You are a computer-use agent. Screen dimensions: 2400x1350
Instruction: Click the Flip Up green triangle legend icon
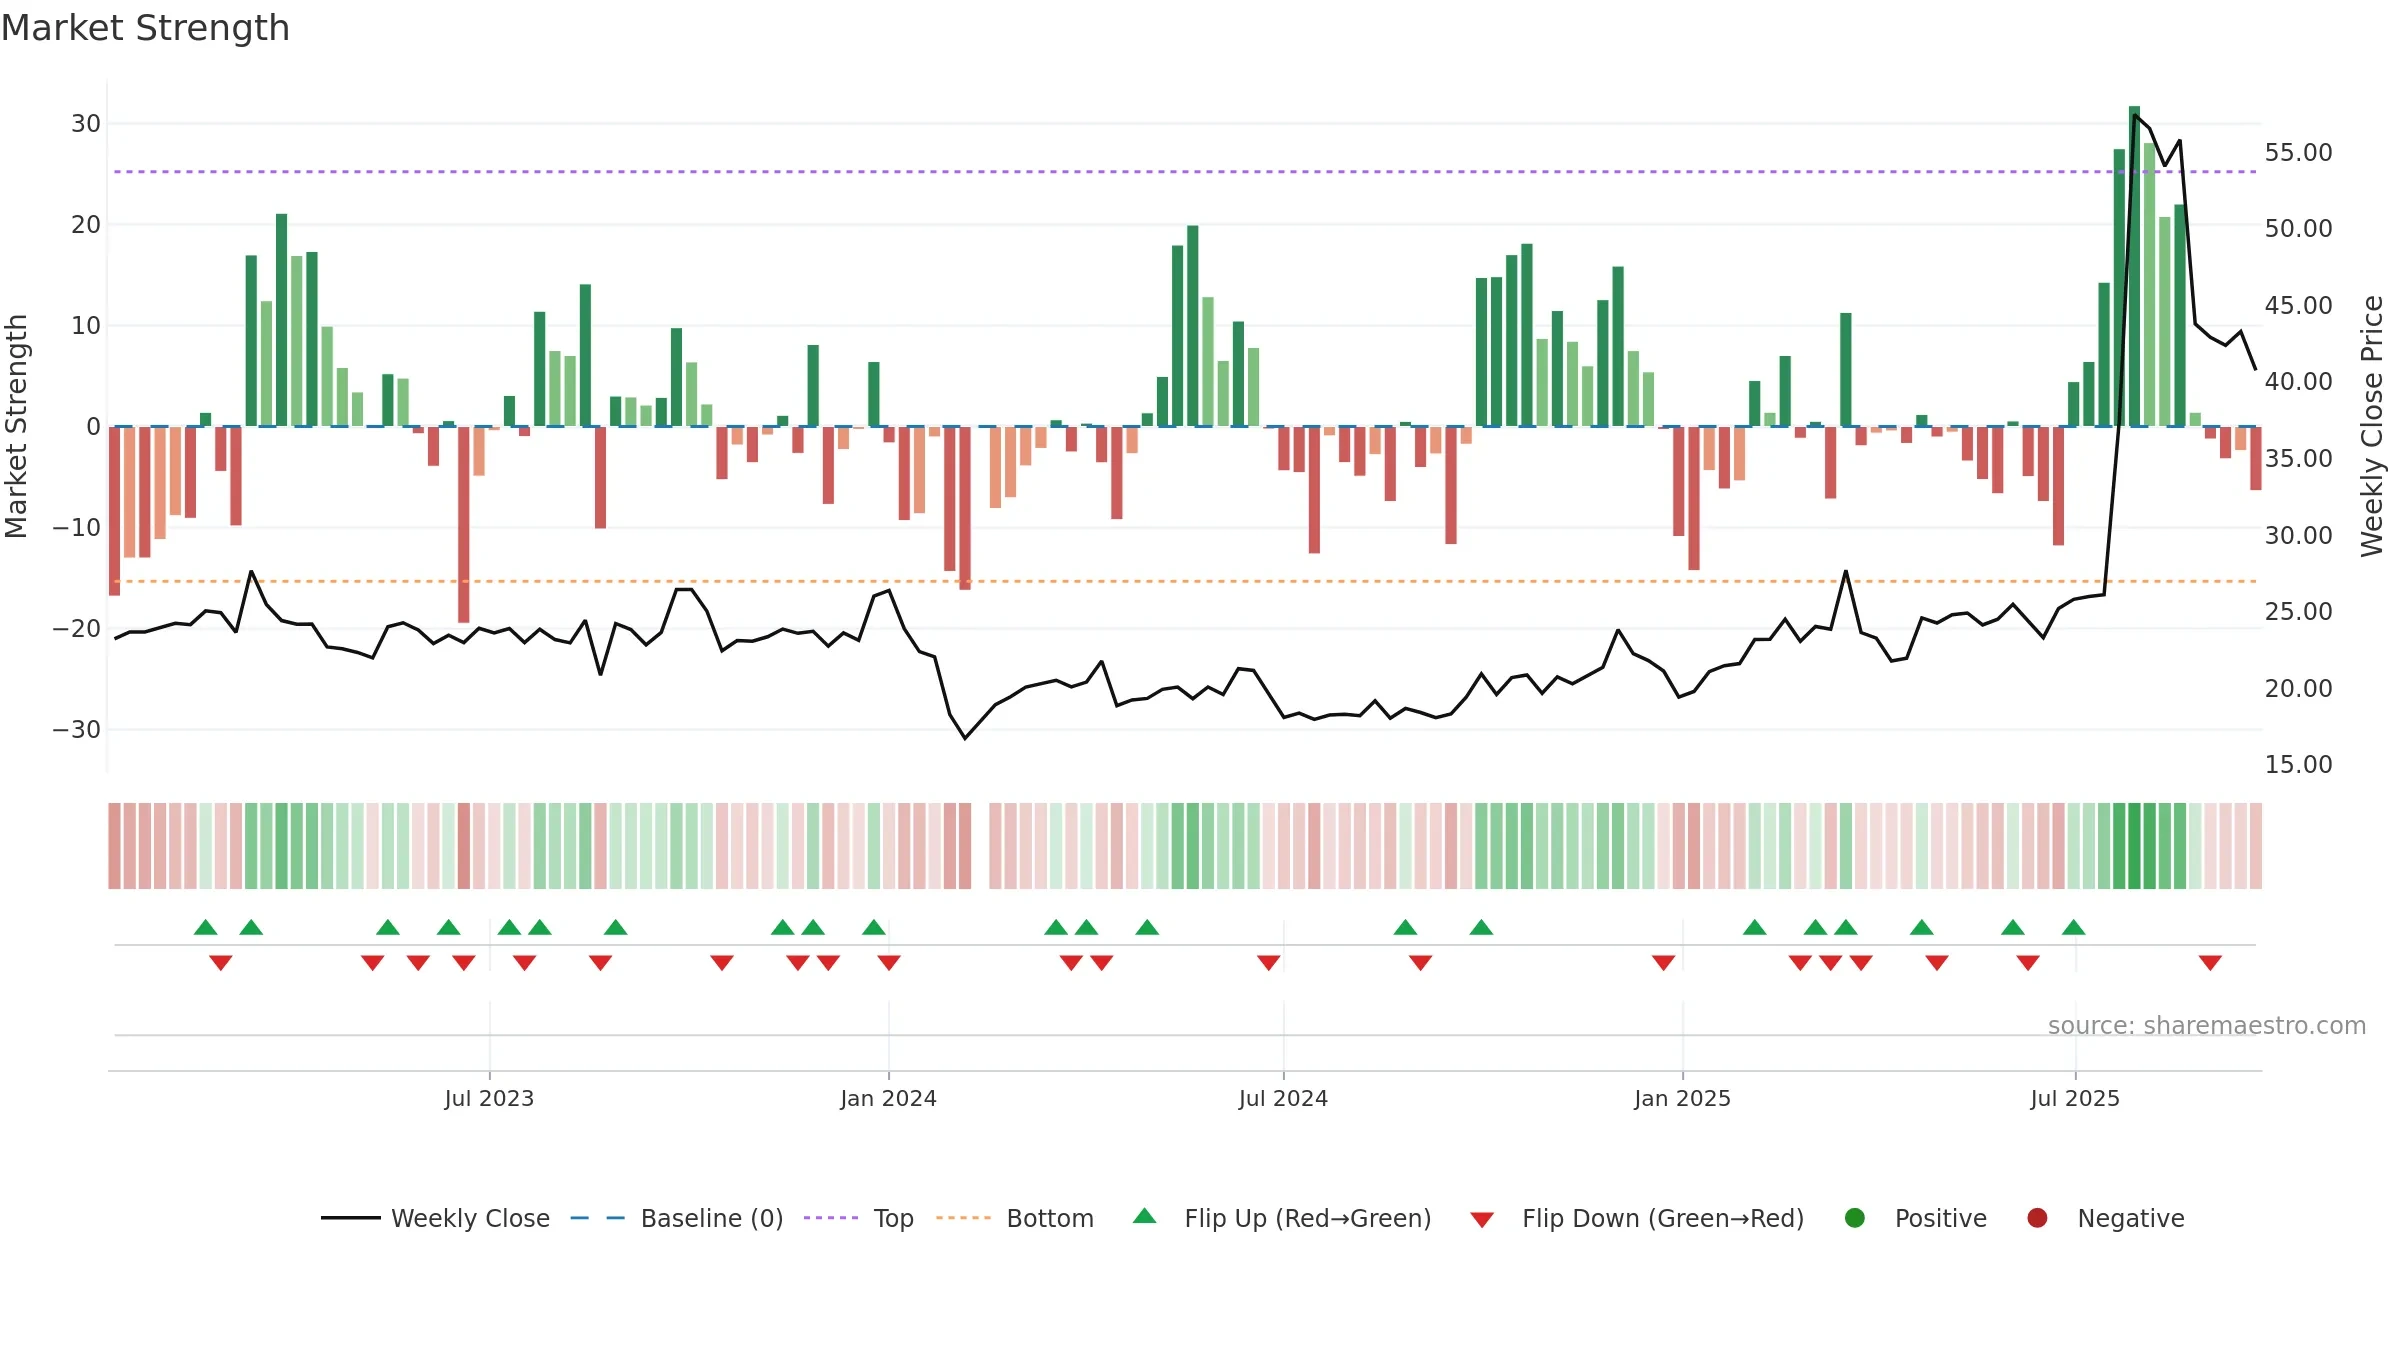1145,1216
